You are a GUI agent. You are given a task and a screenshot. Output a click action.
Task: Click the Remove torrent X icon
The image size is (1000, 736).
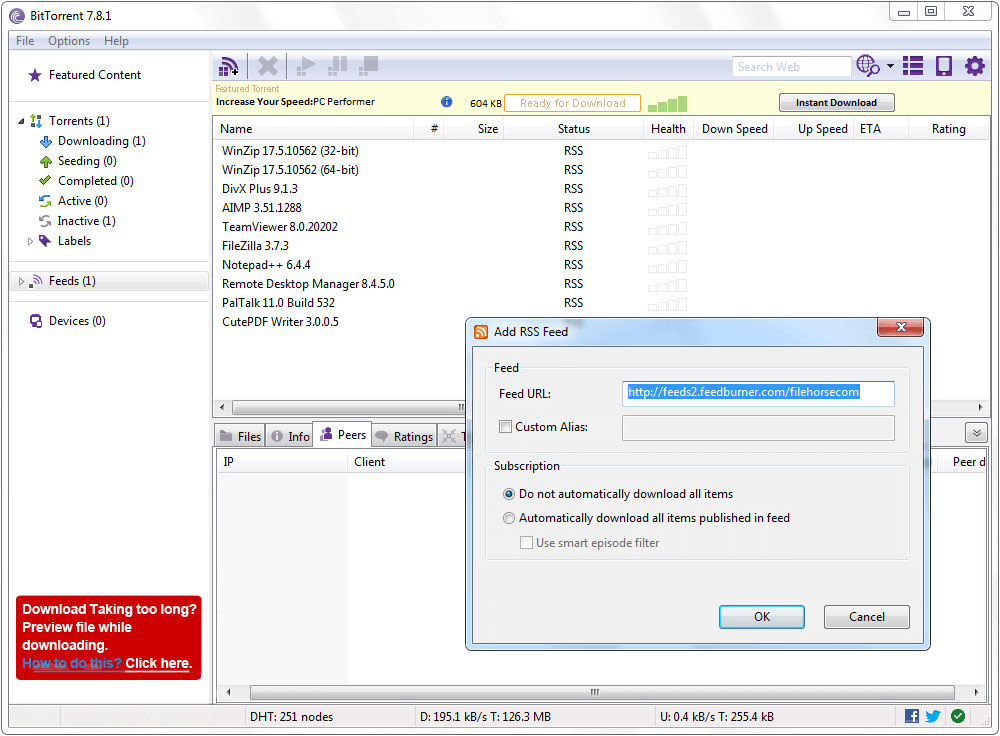268,67
